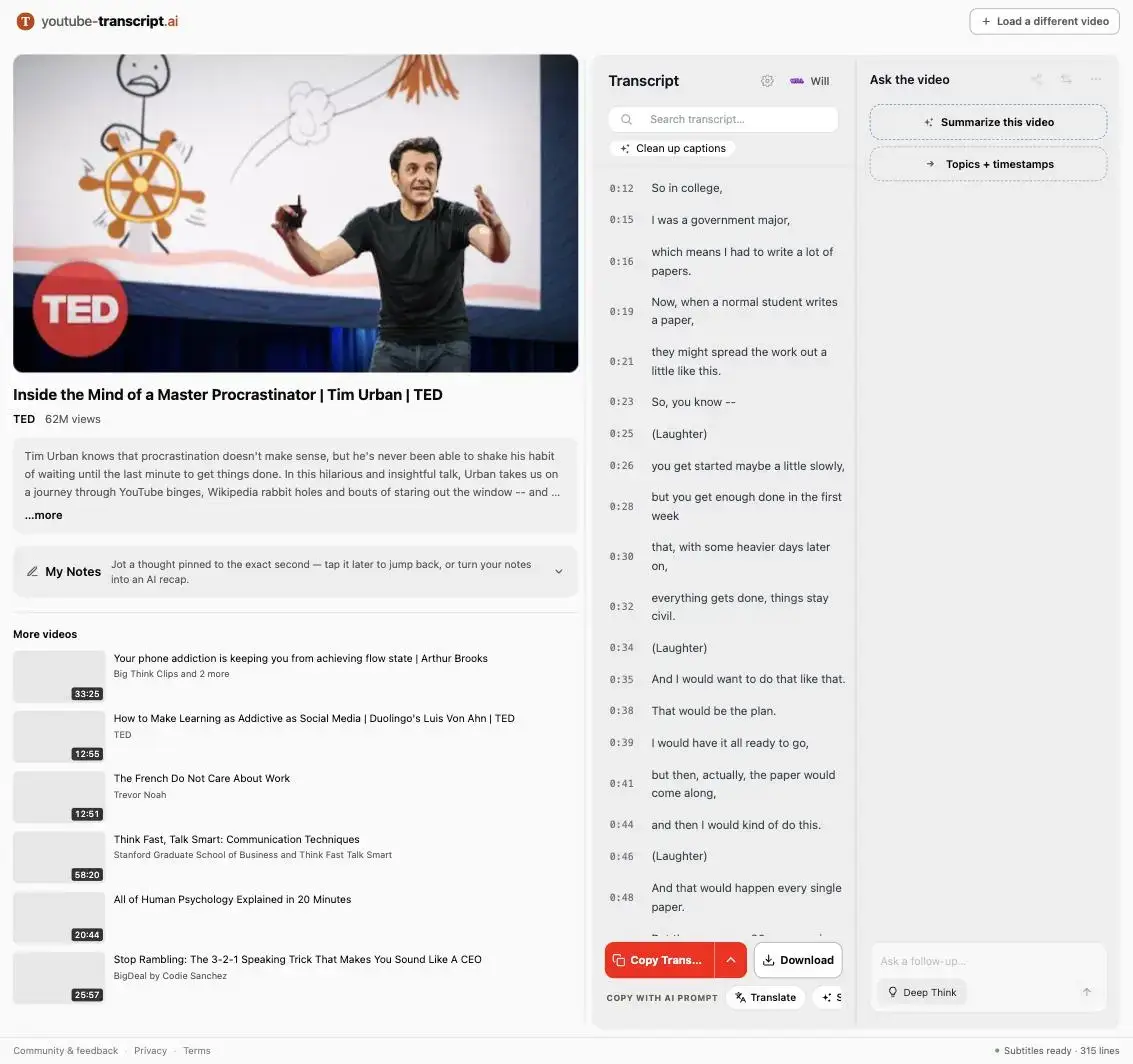Click Summarize this video
The width and height of the screenshot is (1133, 1064).
tap(988, 122)
